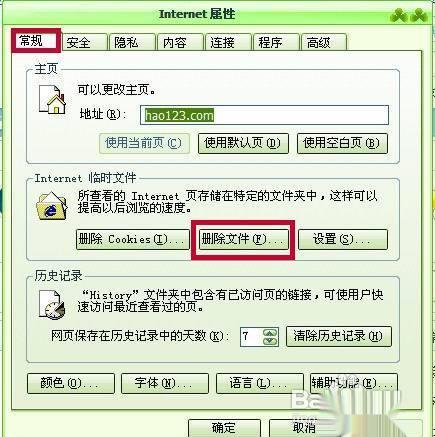This screenshot has height=437, width=435.
Task: Click 使用默认页 button
Action: 243,143
